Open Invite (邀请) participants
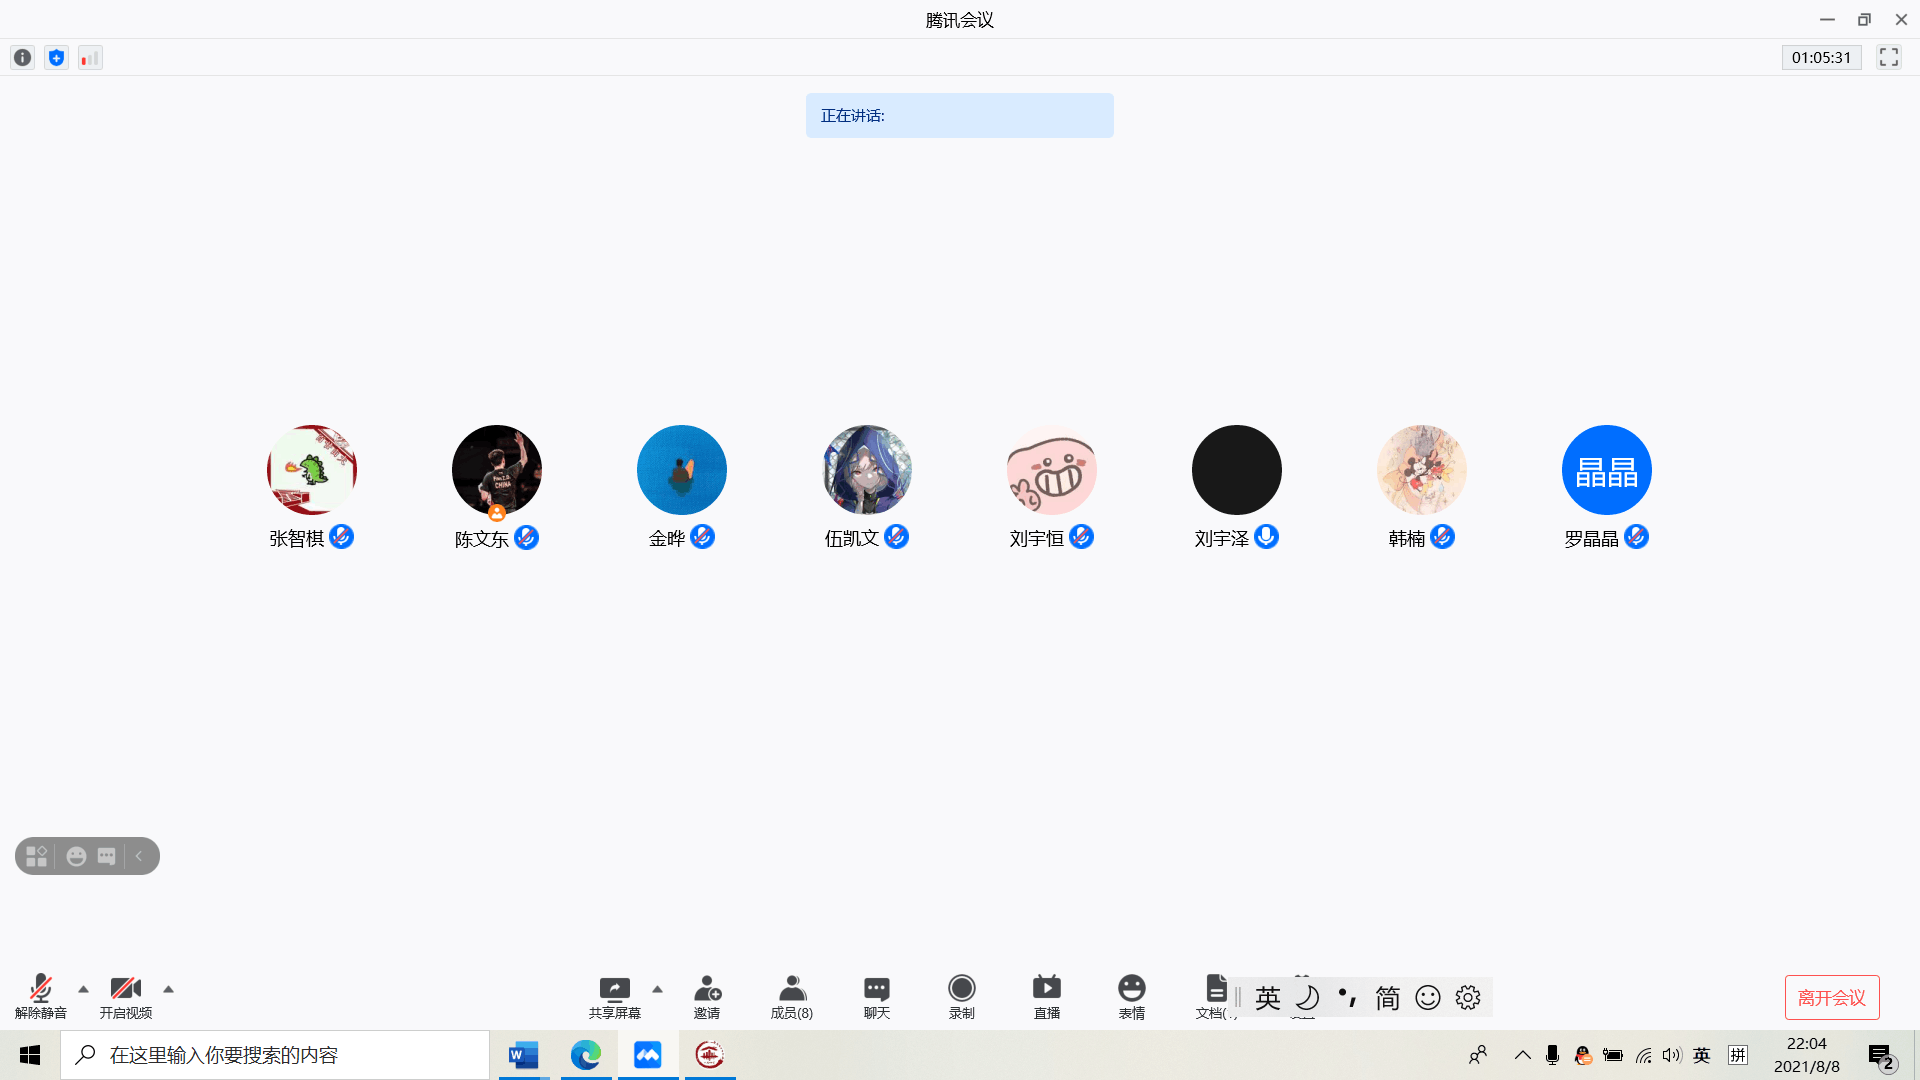 707,996
